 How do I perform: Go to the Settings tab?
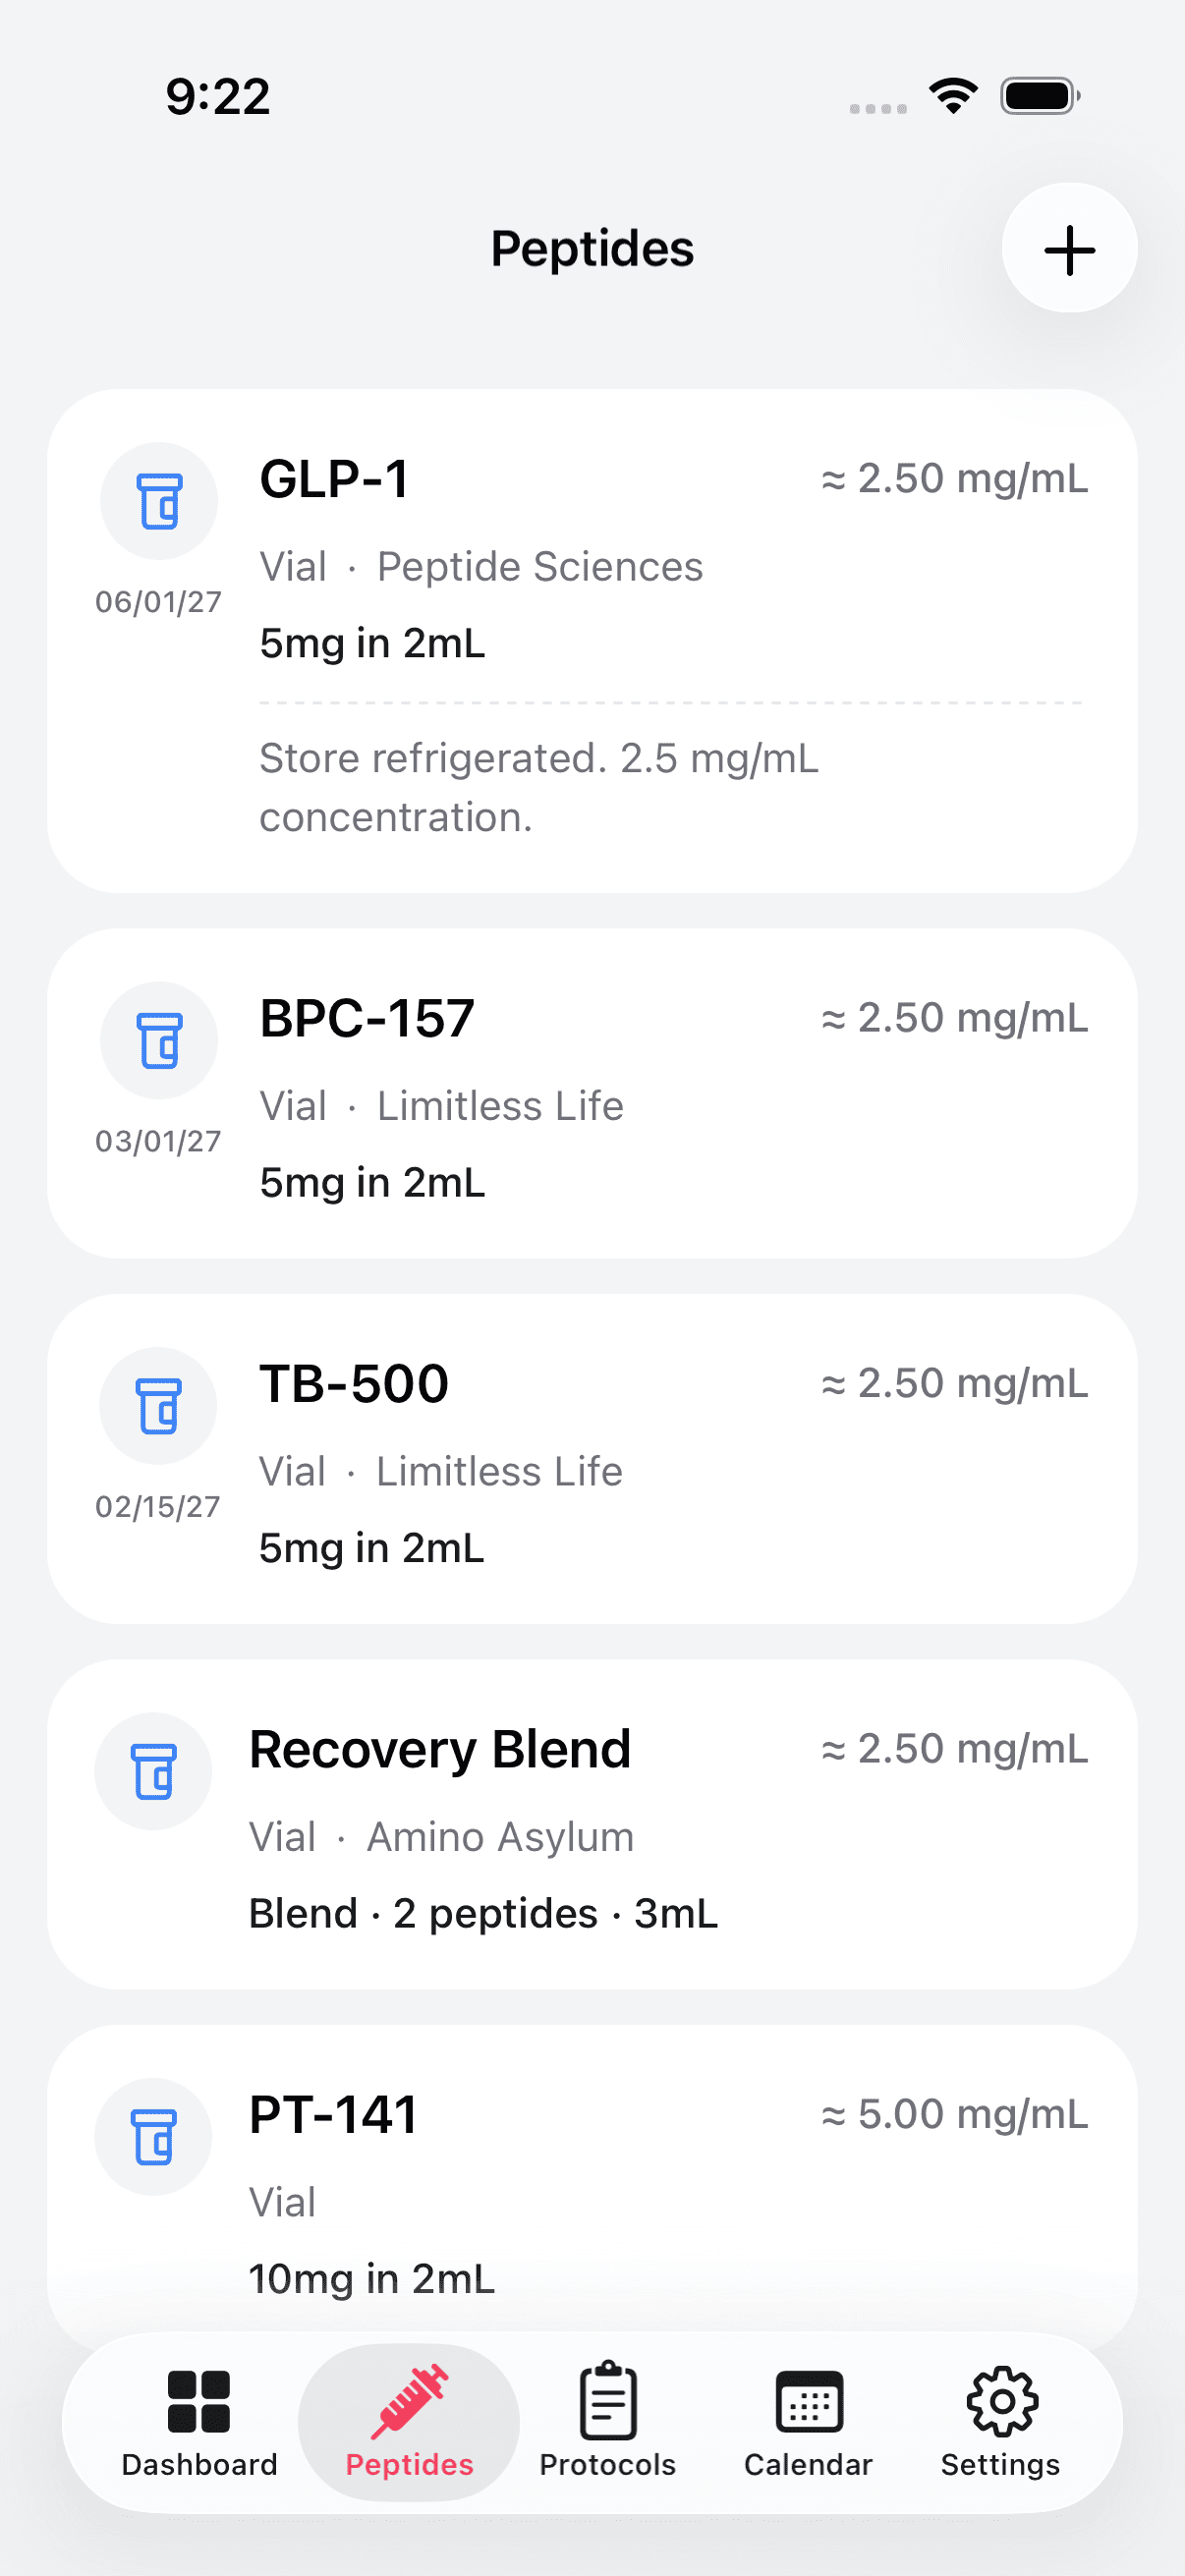click(x=1000, y=2422)
